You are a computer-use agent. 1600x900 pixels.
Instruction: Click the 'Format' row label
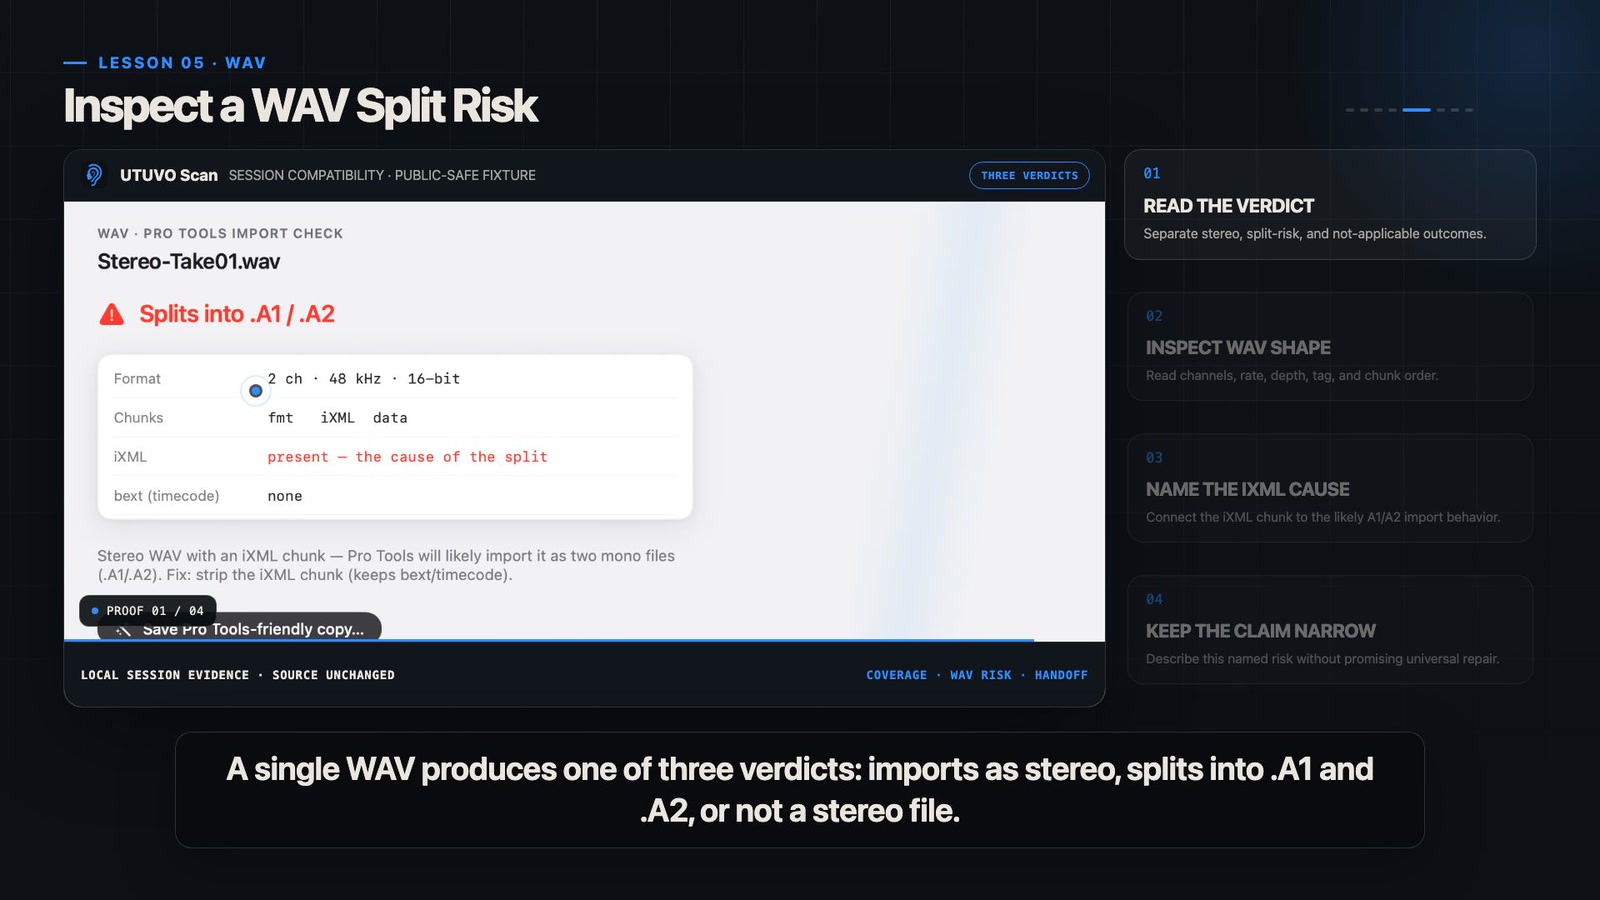point(137,379)
